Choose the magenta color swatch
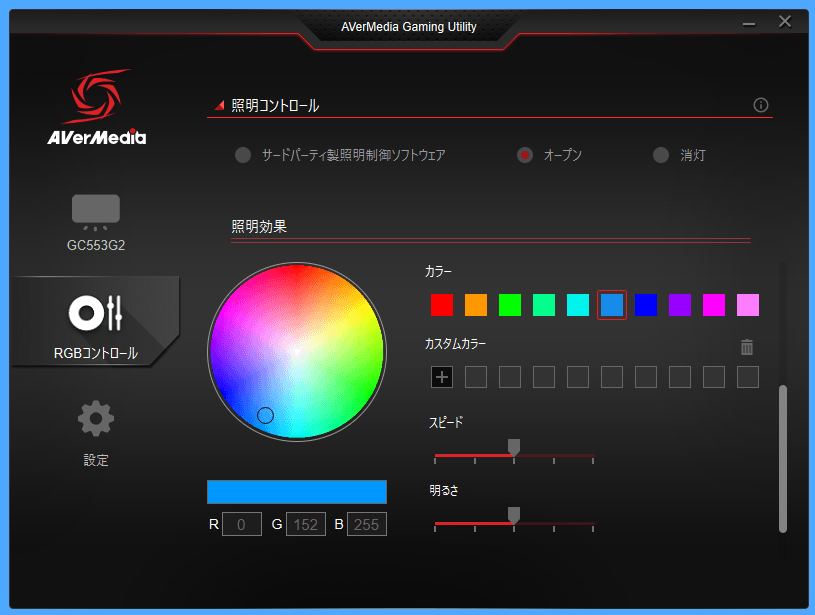Screen dimensions: 815x615 (714, 305)
